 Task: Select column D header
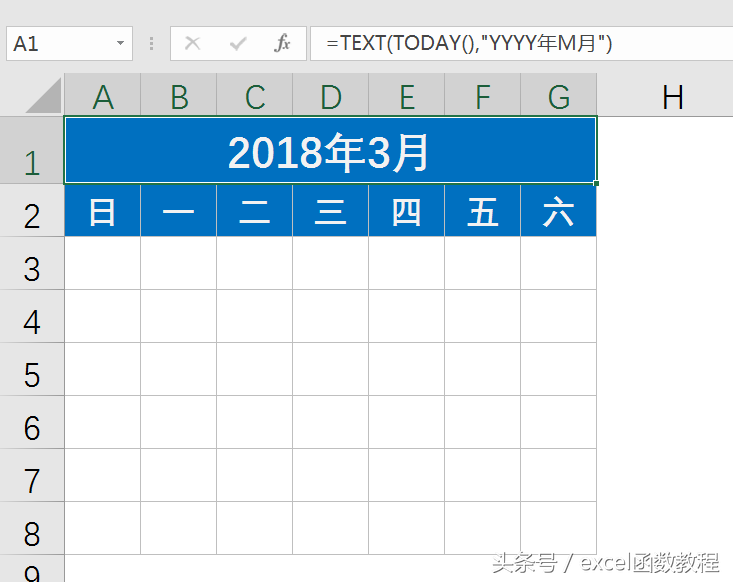coord(331,94)
